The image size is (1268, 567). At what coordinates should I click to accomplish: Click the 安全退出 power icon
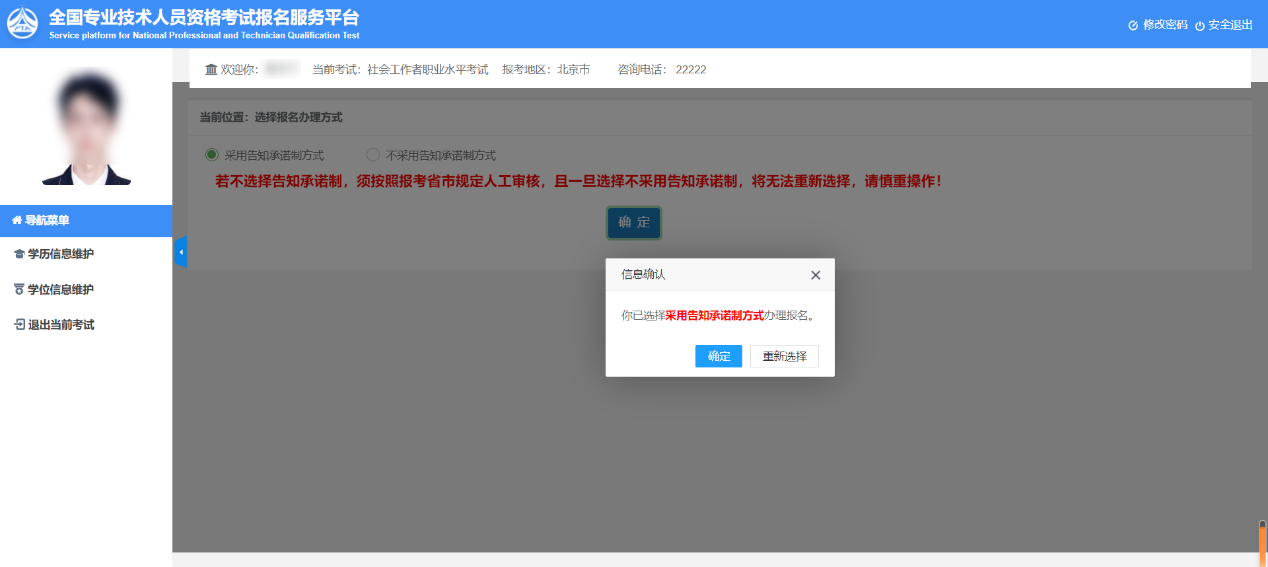pos(1200,25)
